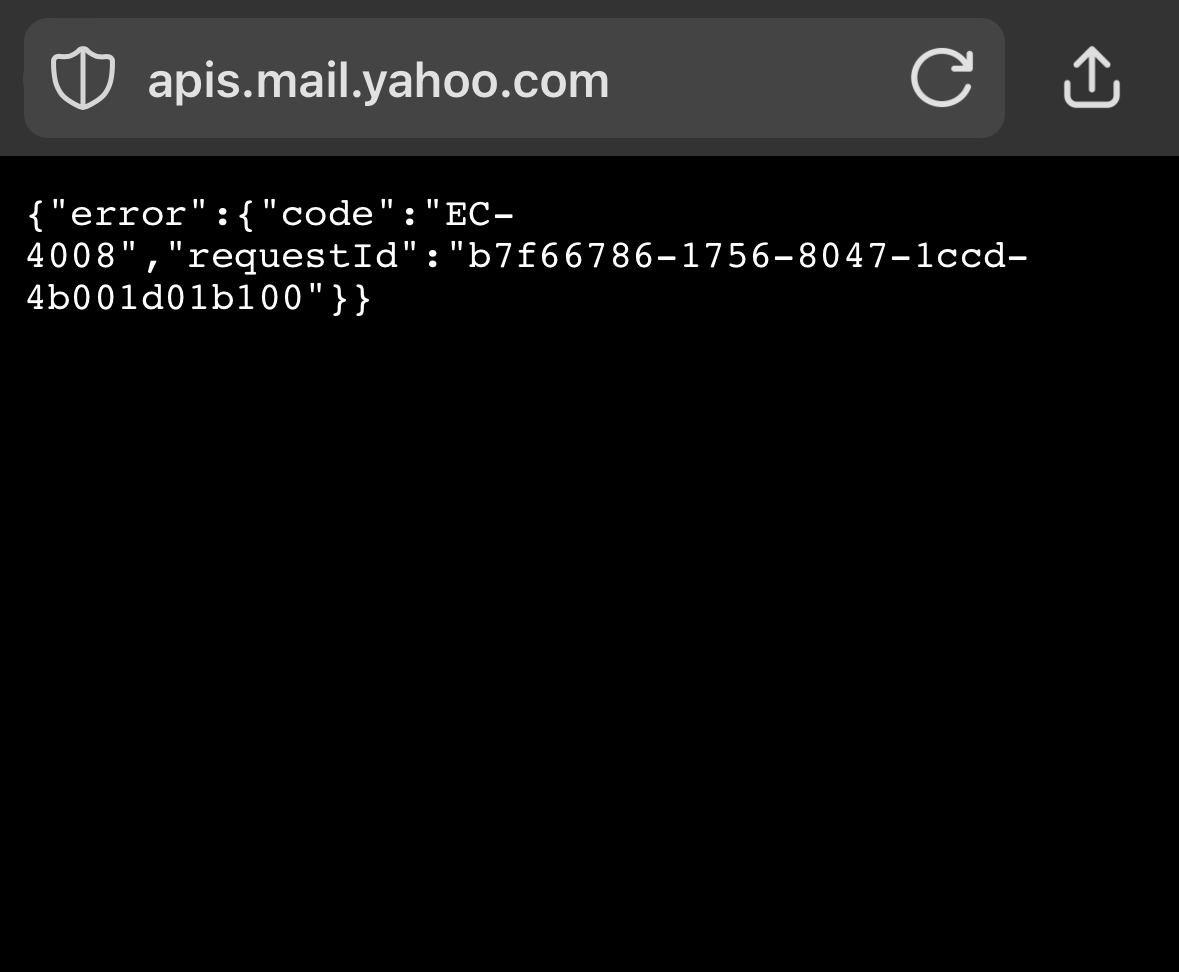Click the "1ccd" request ID segment

960,256
